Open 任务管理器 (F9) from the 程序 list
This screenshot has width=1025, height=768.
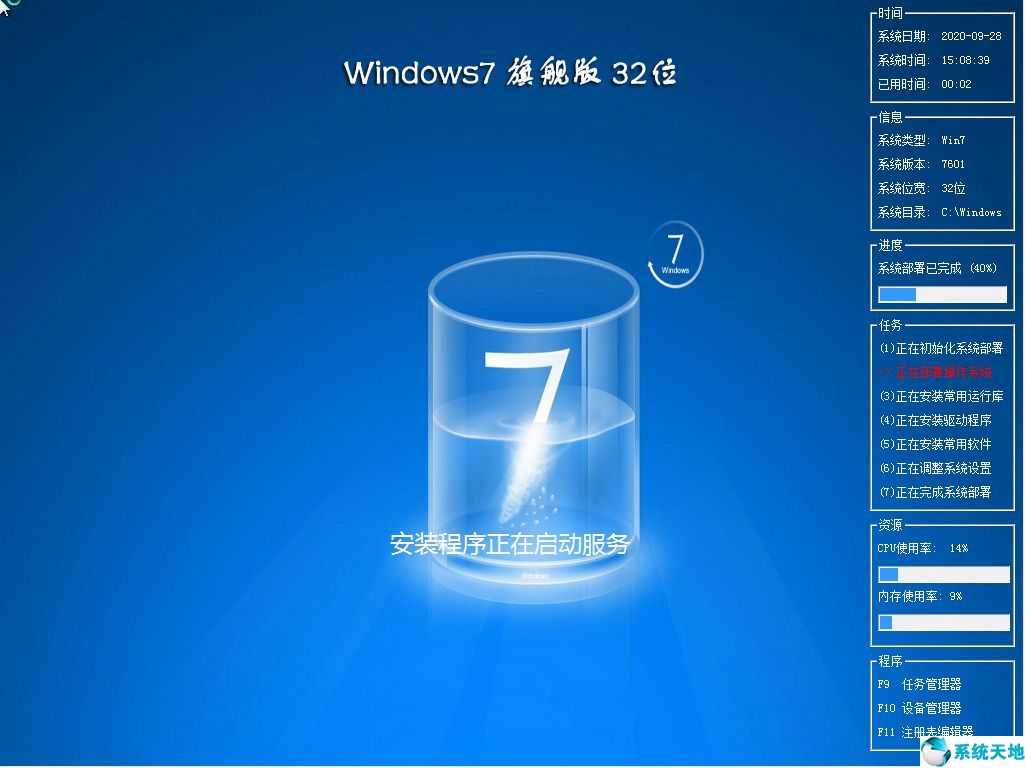point(919,684)
